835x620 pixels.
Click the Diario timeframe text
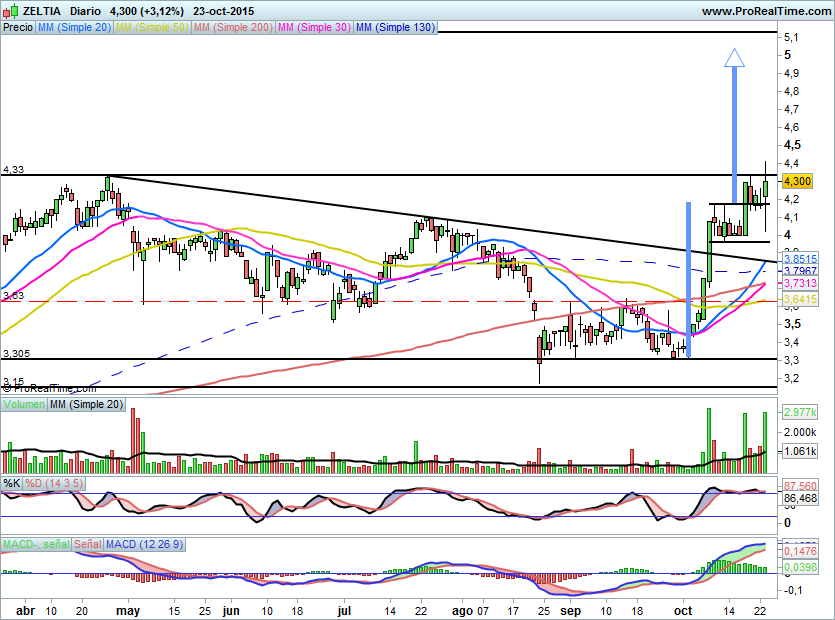click(85, 11)
